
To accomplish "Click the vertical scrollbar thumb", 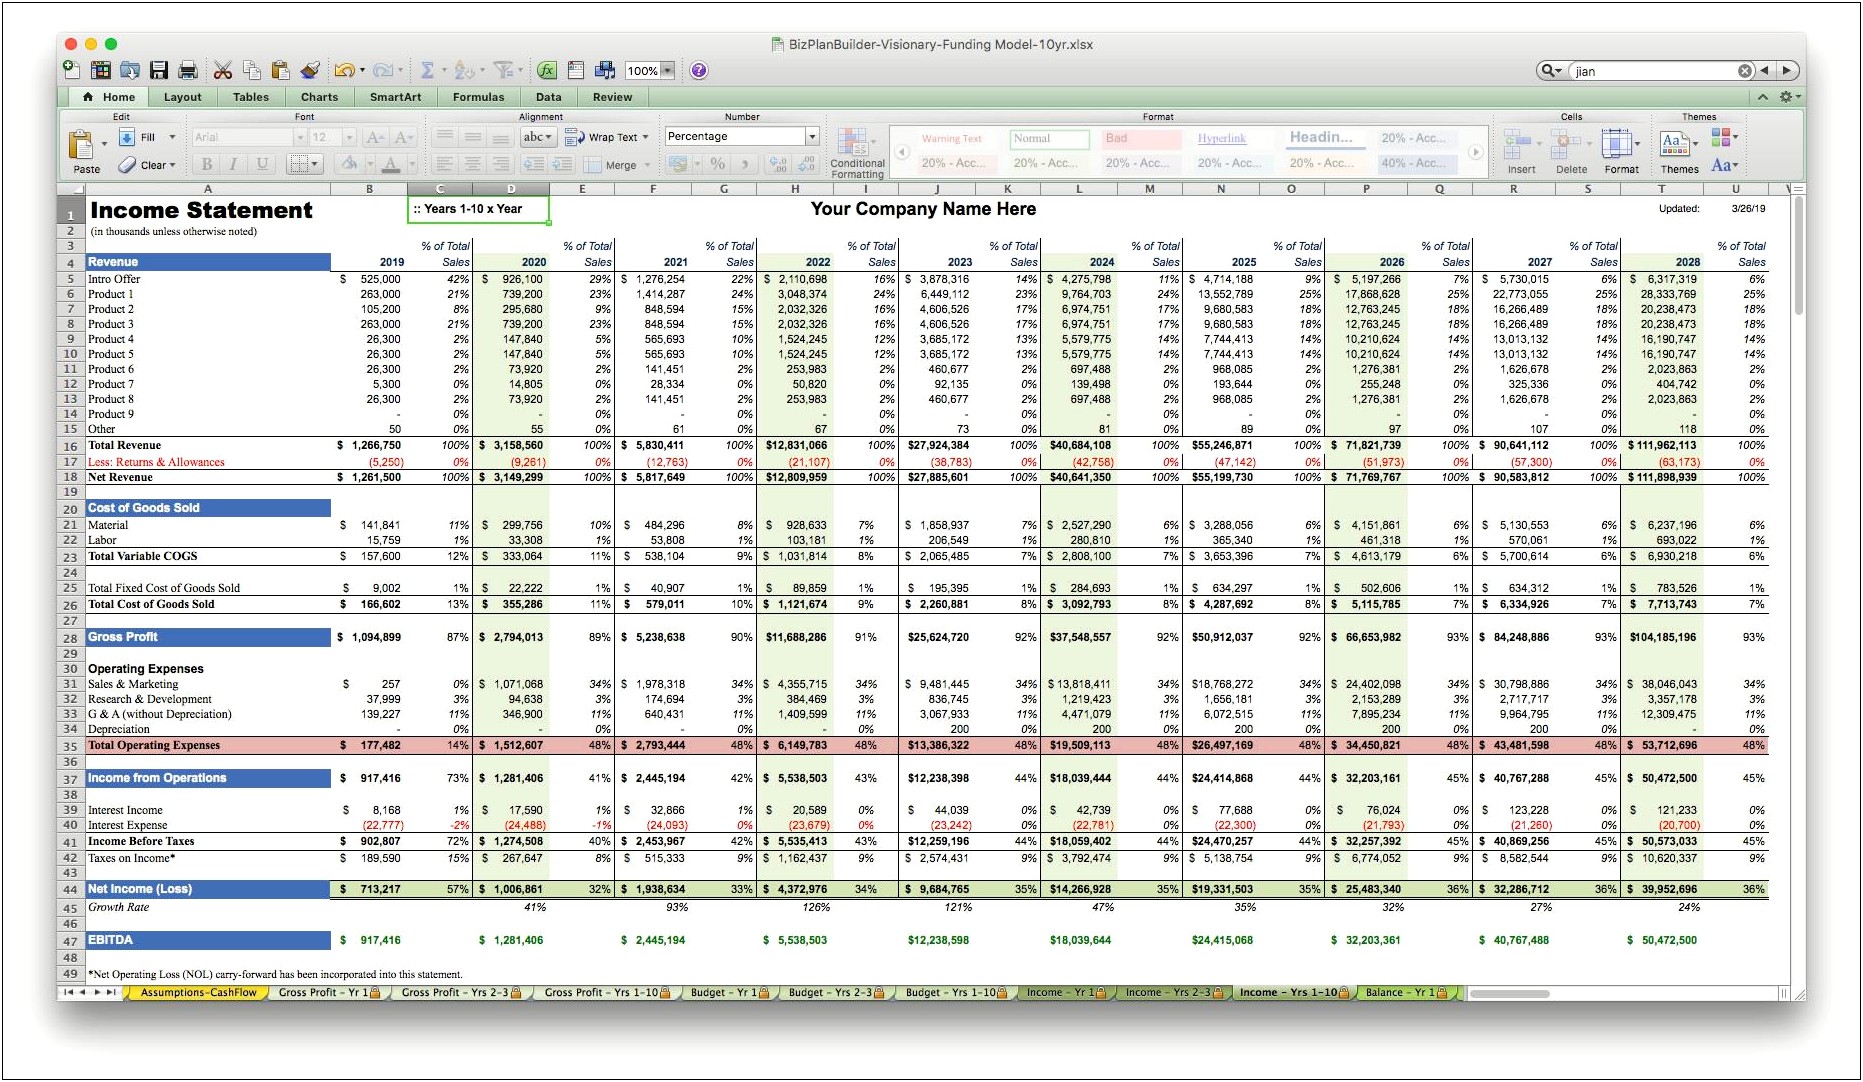I will click(1799, 254).
